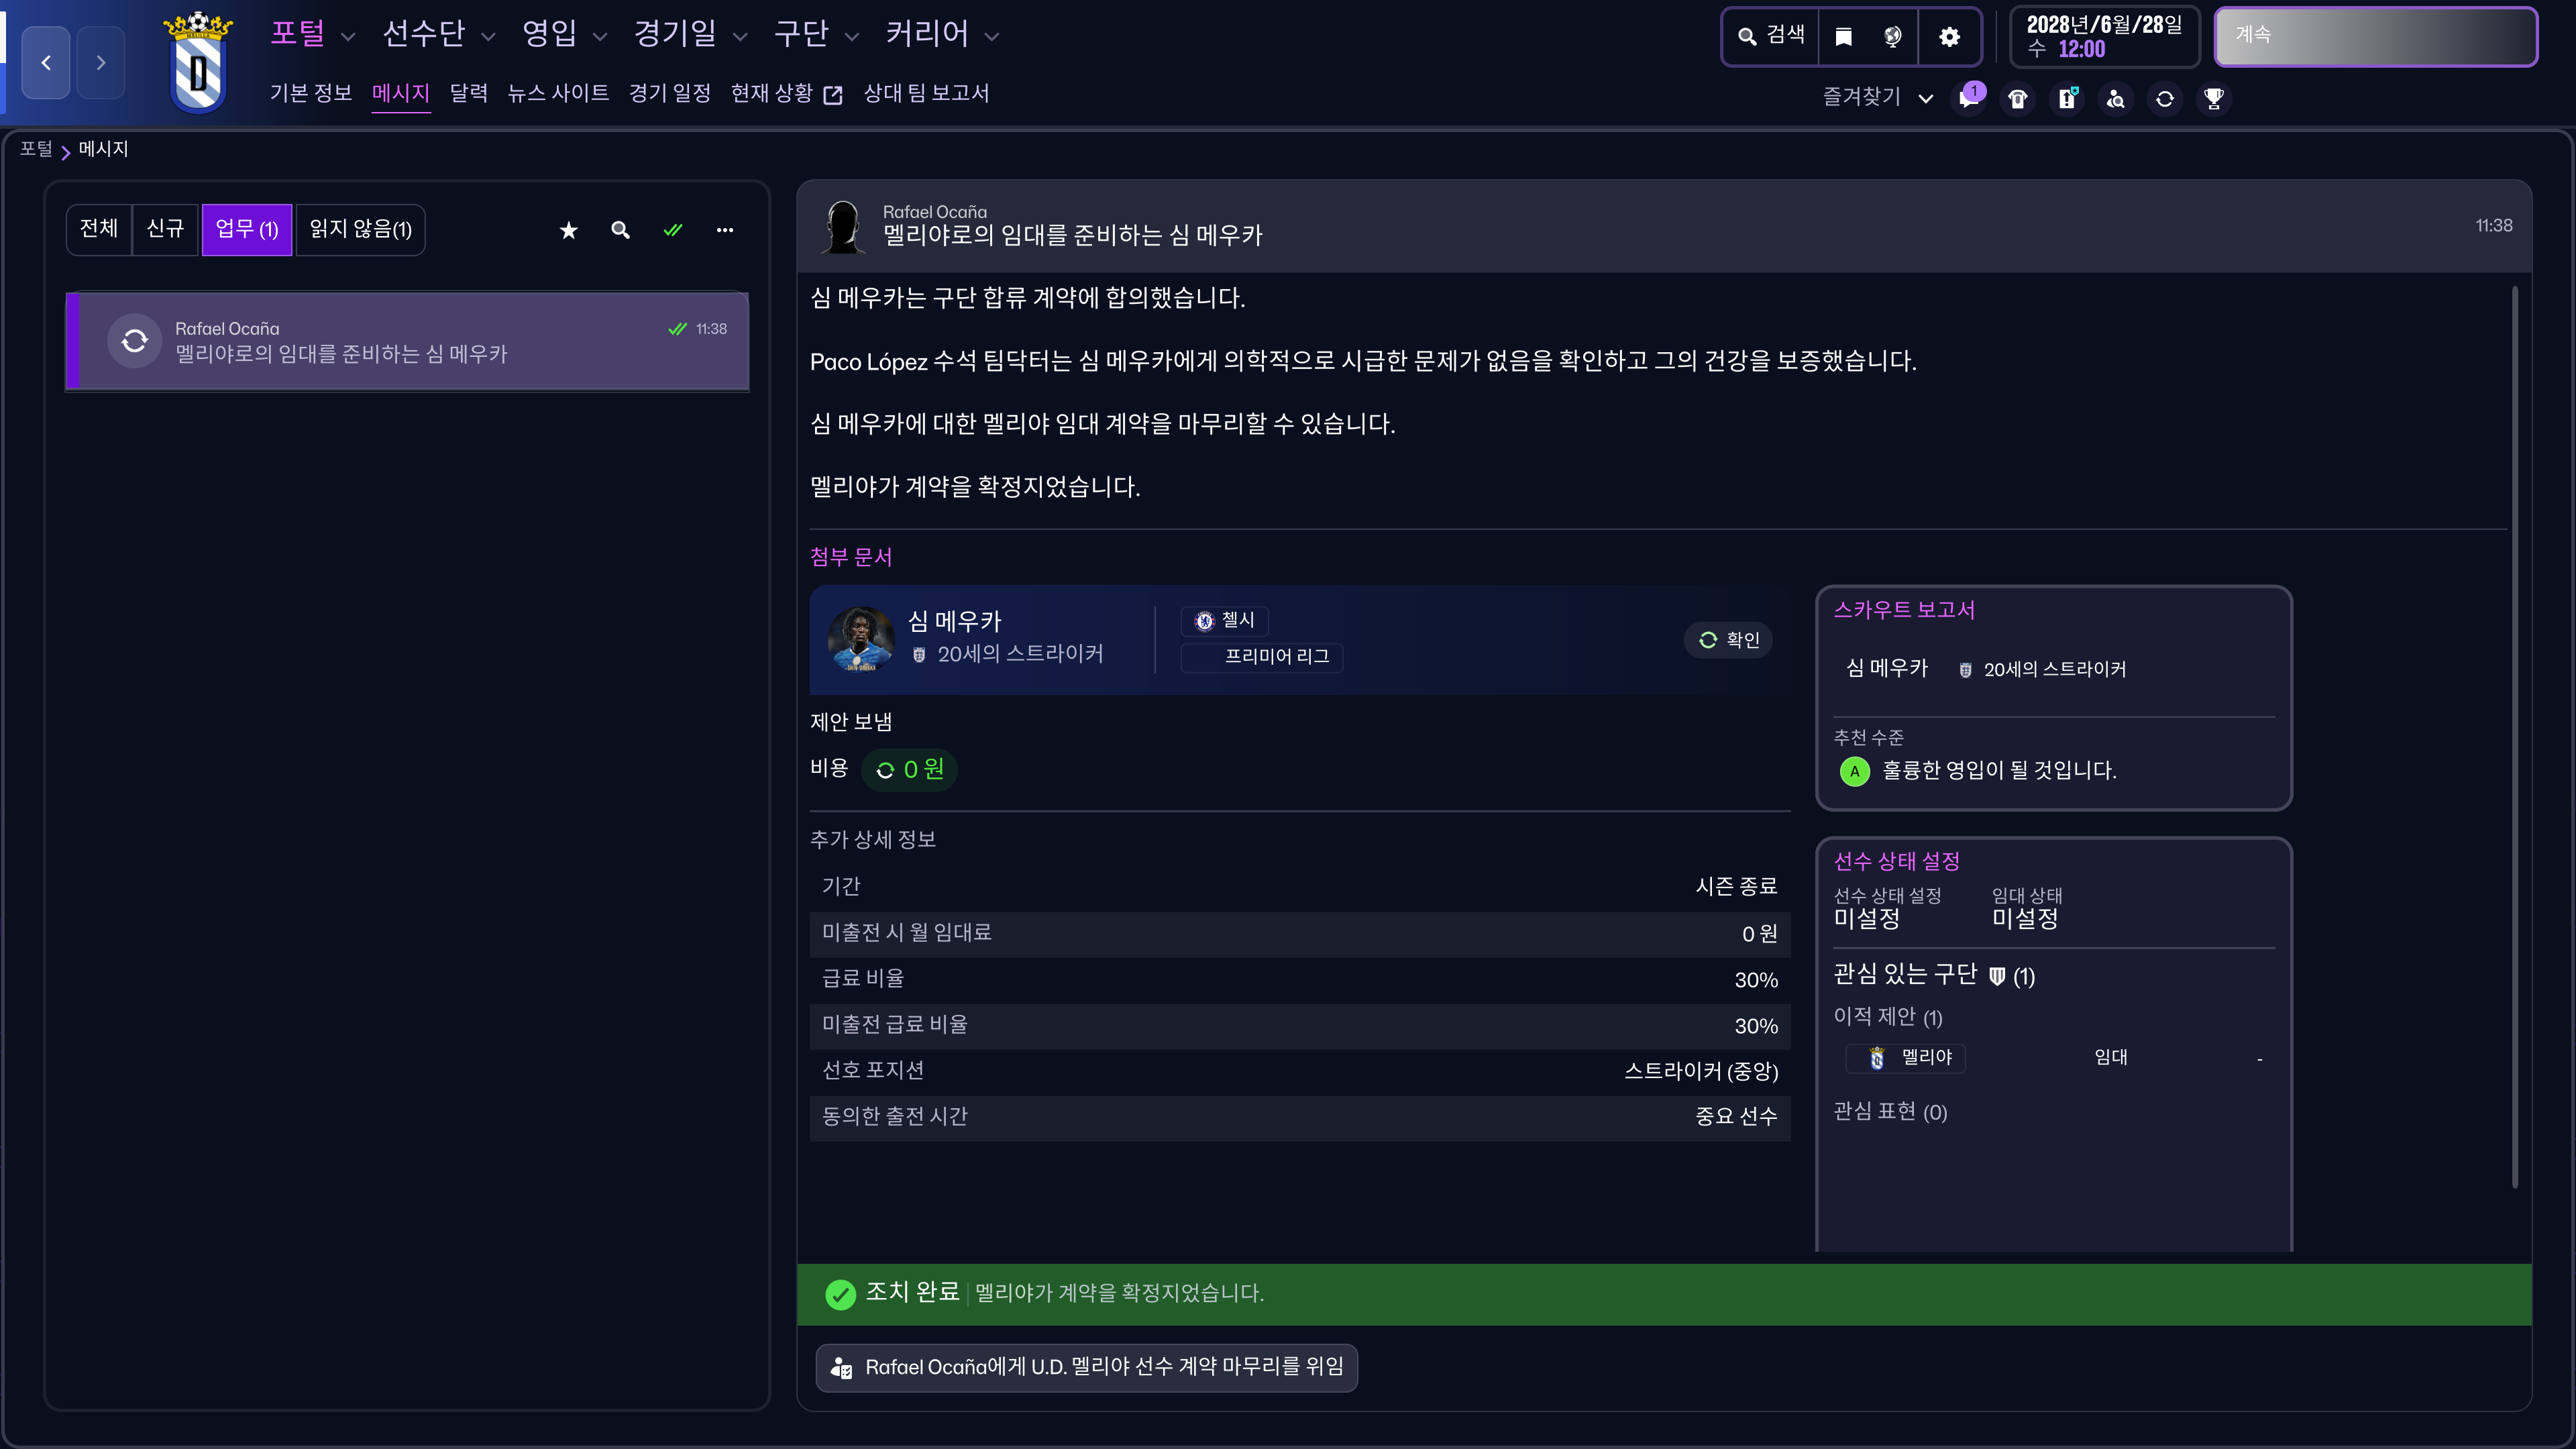Expand the 선수단 menu chevron
2576x1449 pixels.
488,37
